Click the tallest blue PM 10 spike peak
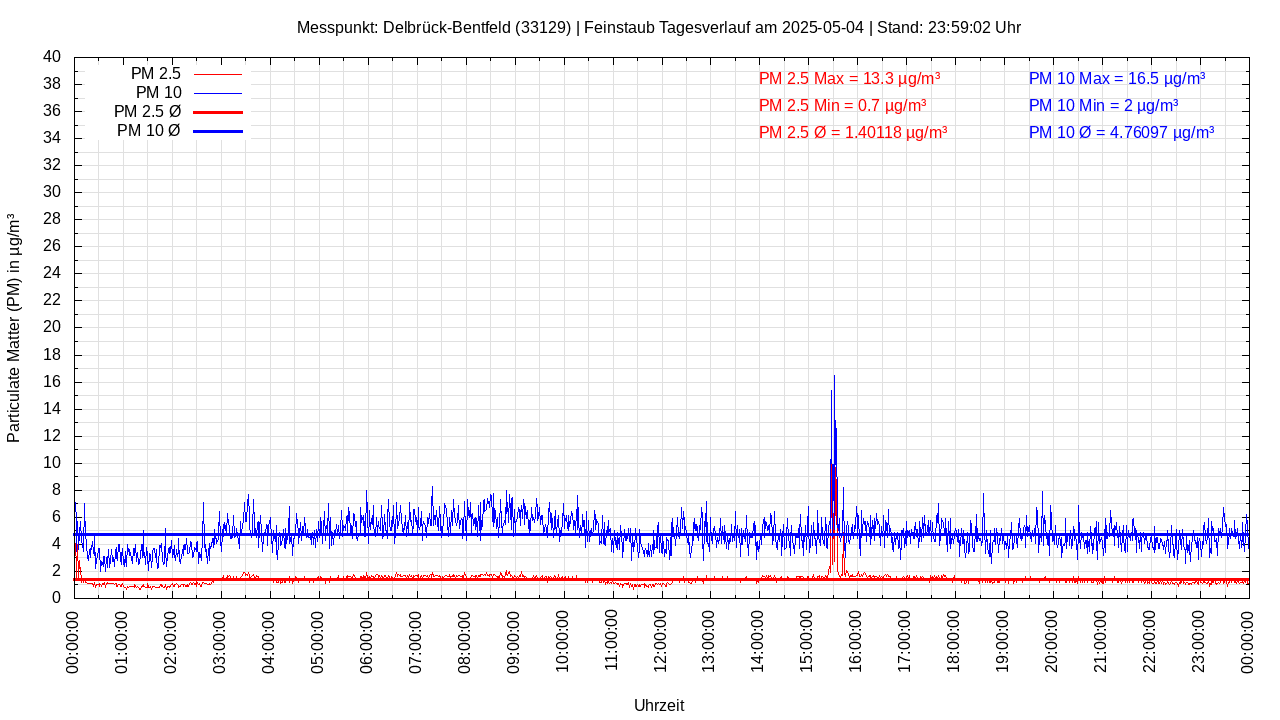 834,378
